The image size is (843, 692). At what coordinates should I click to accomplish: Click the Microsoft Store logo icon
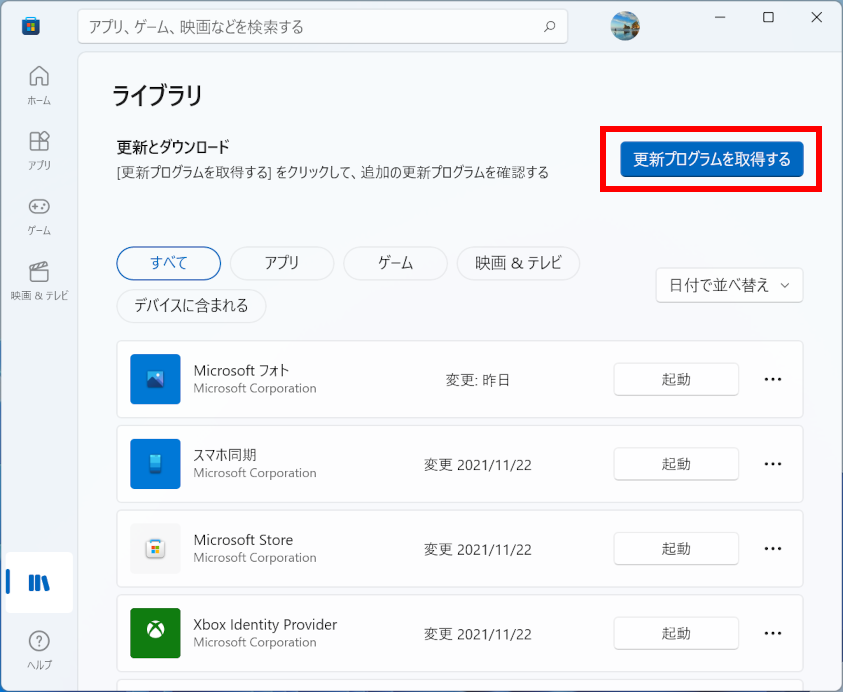pos(31,26)
